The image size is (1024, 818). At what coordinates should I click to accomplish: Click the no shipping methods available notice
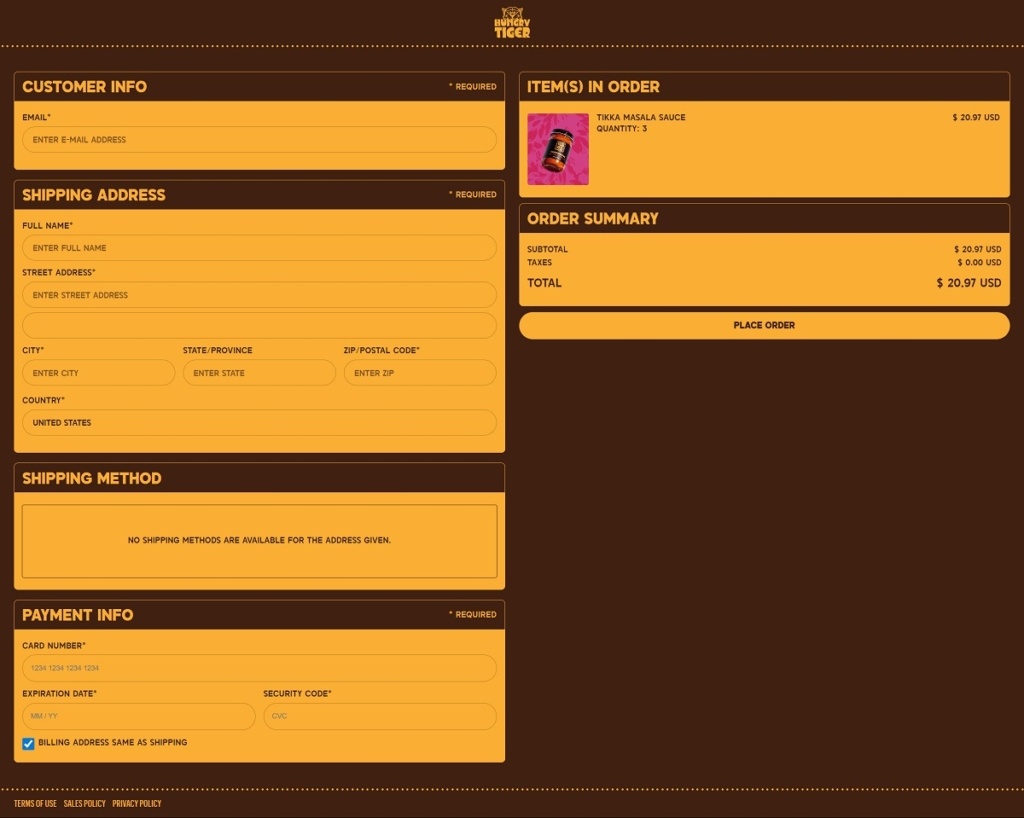point(259,541)
